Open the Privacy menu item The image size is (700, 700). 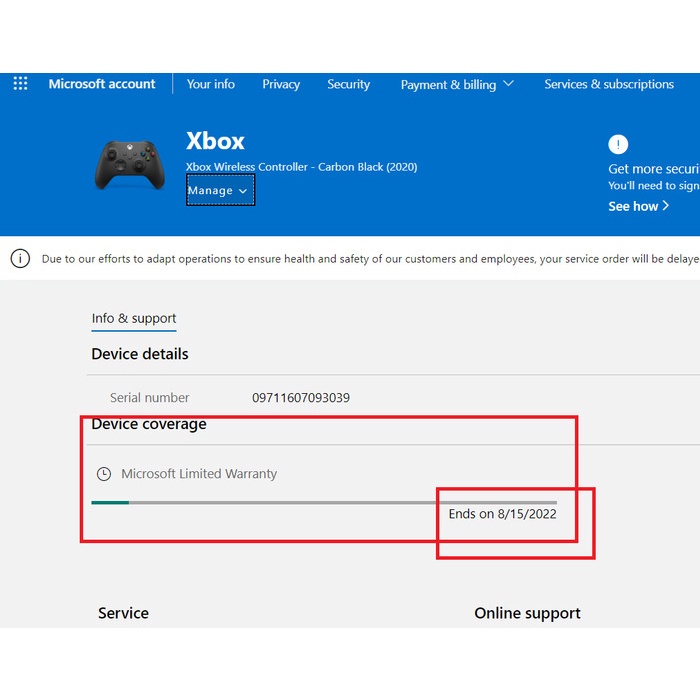pyautogui.click(x=281, y=84)
